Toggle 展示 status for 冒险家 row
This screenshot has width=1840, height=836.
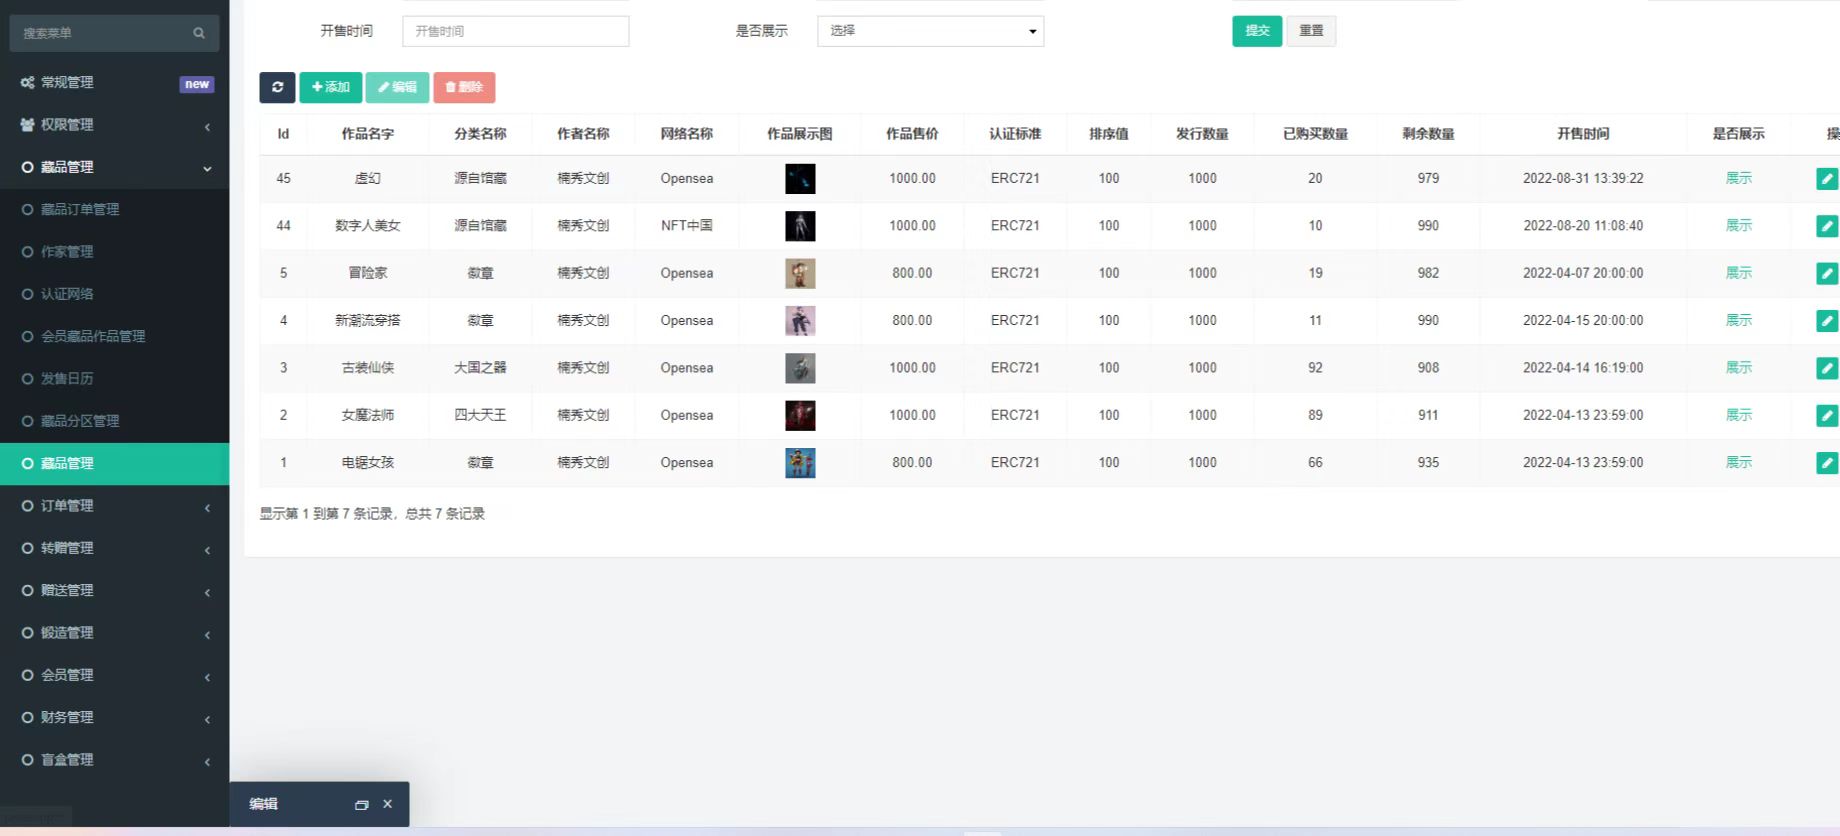tap(1738, 273)
